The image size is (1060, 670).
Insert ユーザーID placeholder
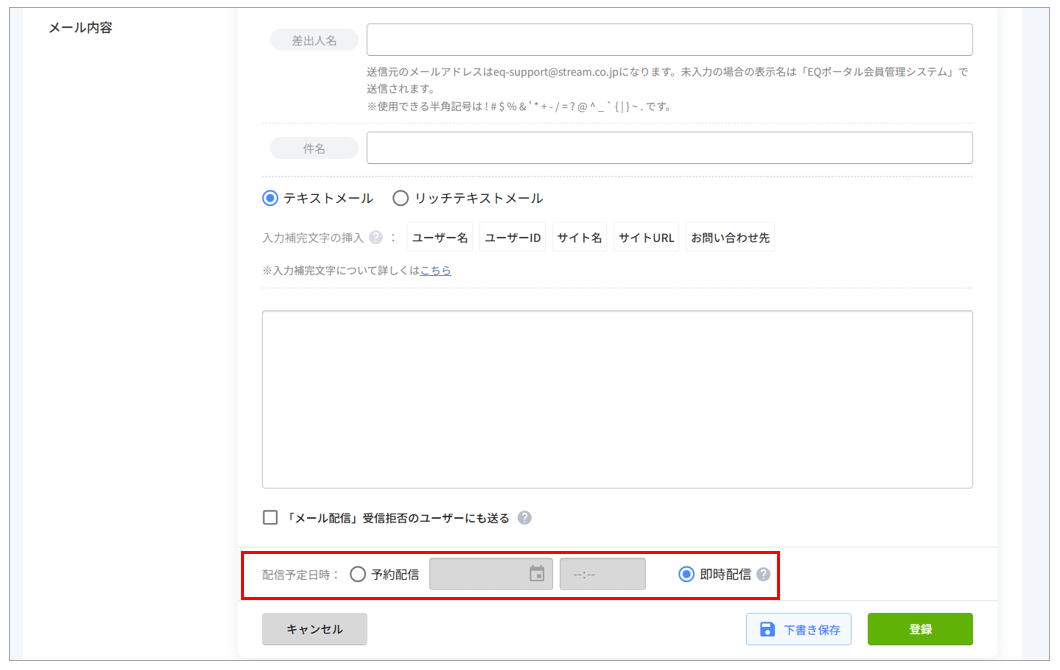(512, 237)
